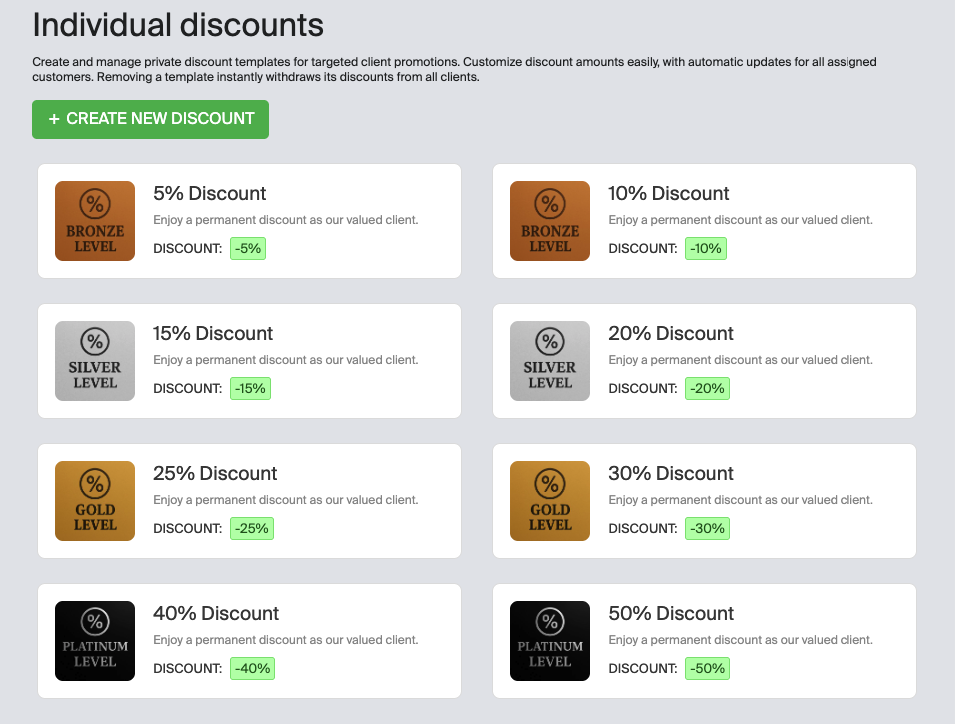Image resolution: width=955 pixels, height=724 pixels.
Task: Click the green -30% discount badge
Action: pyautogui.click(x=707, y=528)
